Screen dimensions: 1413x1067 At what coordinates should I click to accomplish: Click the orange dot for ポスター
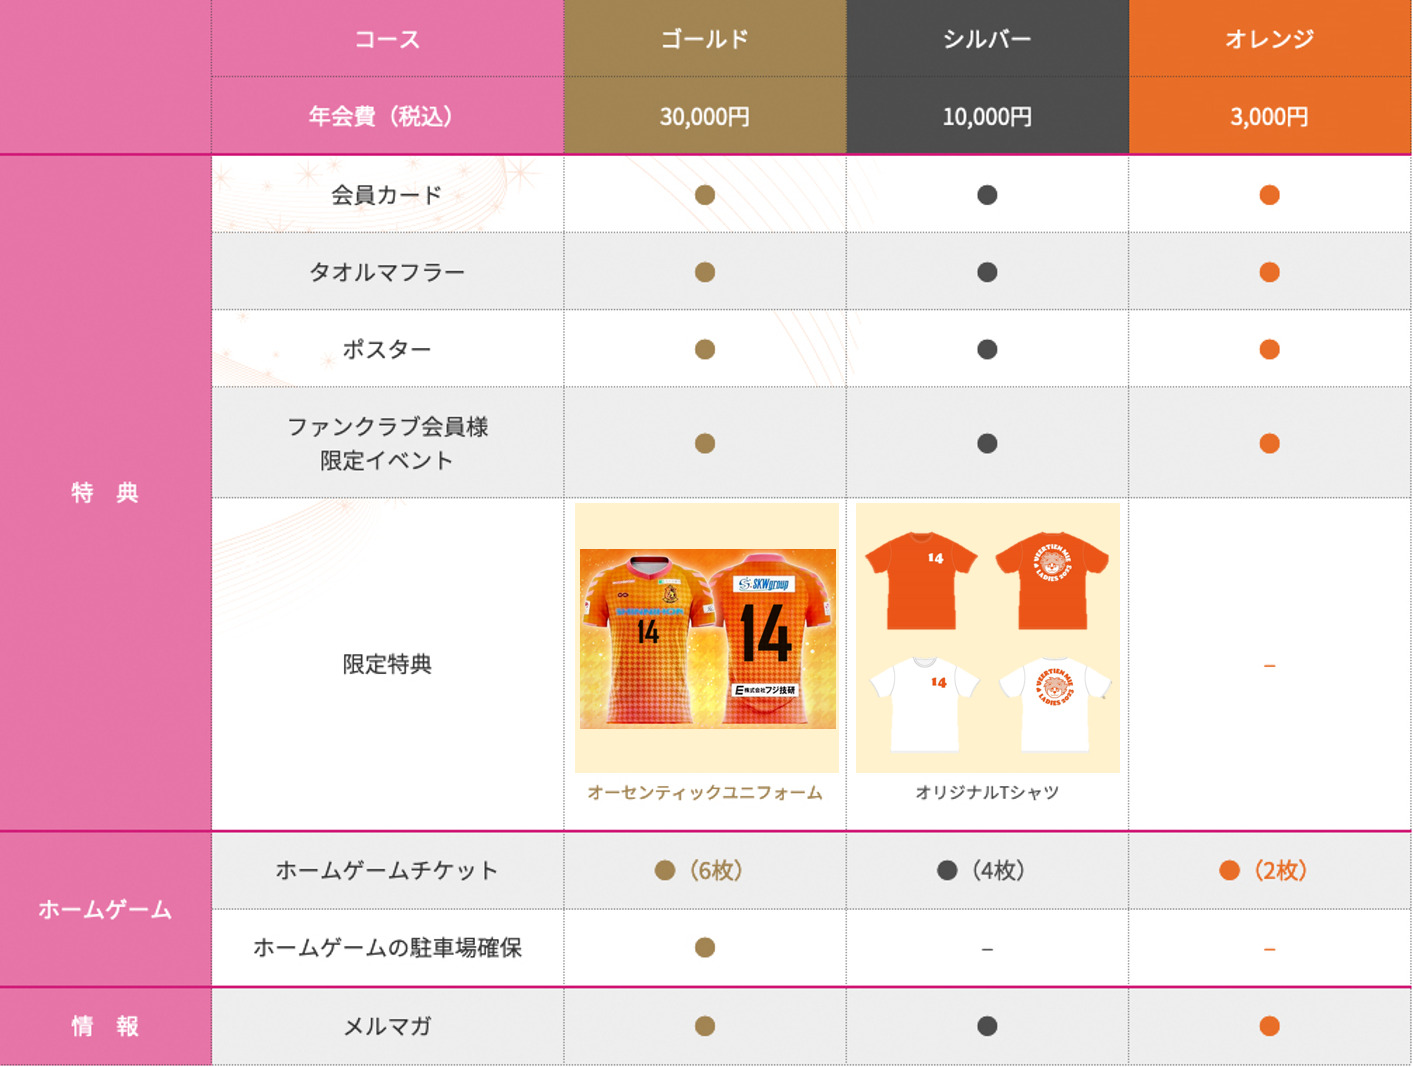(x=1269, y=349)
